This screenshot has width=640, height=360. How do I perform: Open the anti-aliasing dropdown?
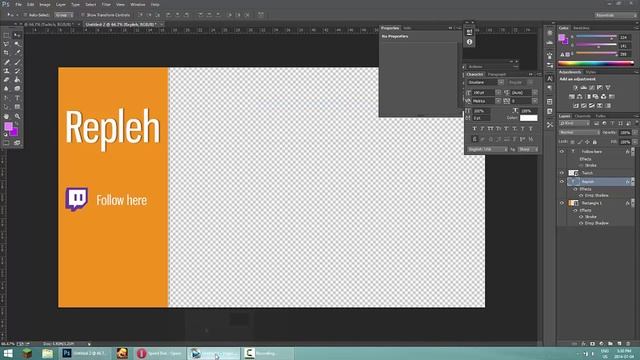[x=528, y=149]
